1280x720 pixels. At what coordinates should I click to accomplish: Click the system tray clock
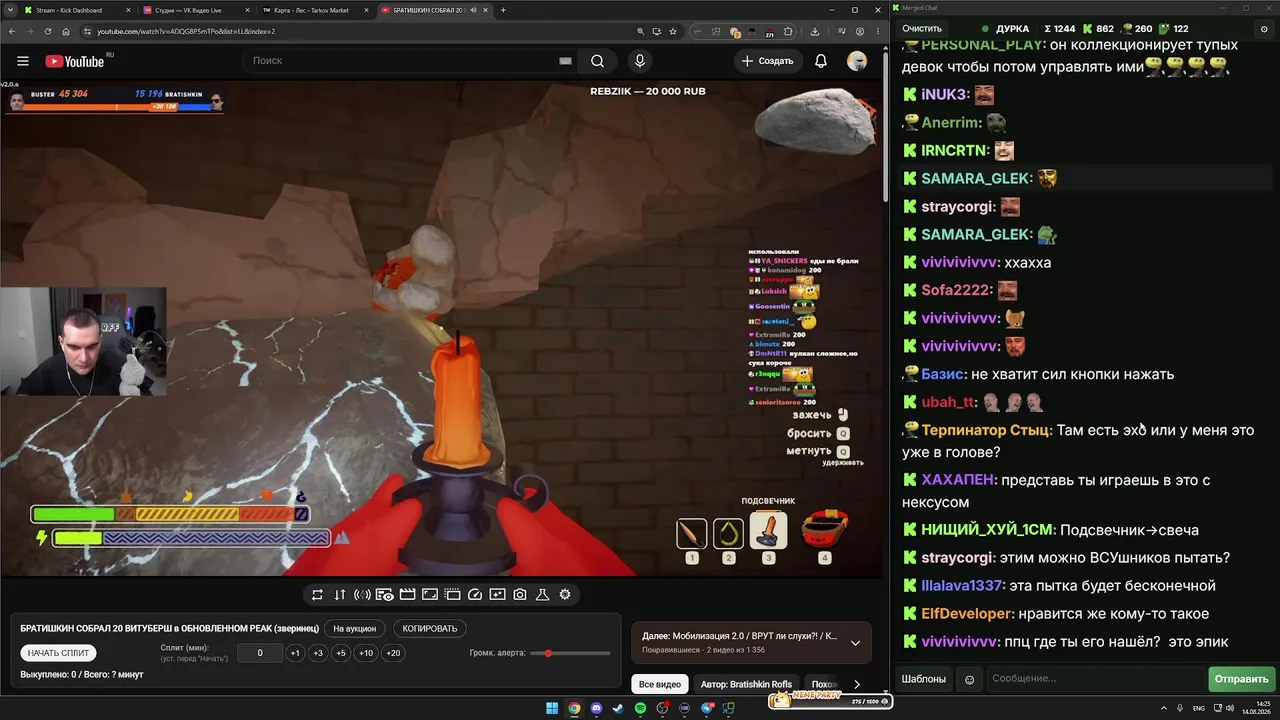click(1256, 709)
